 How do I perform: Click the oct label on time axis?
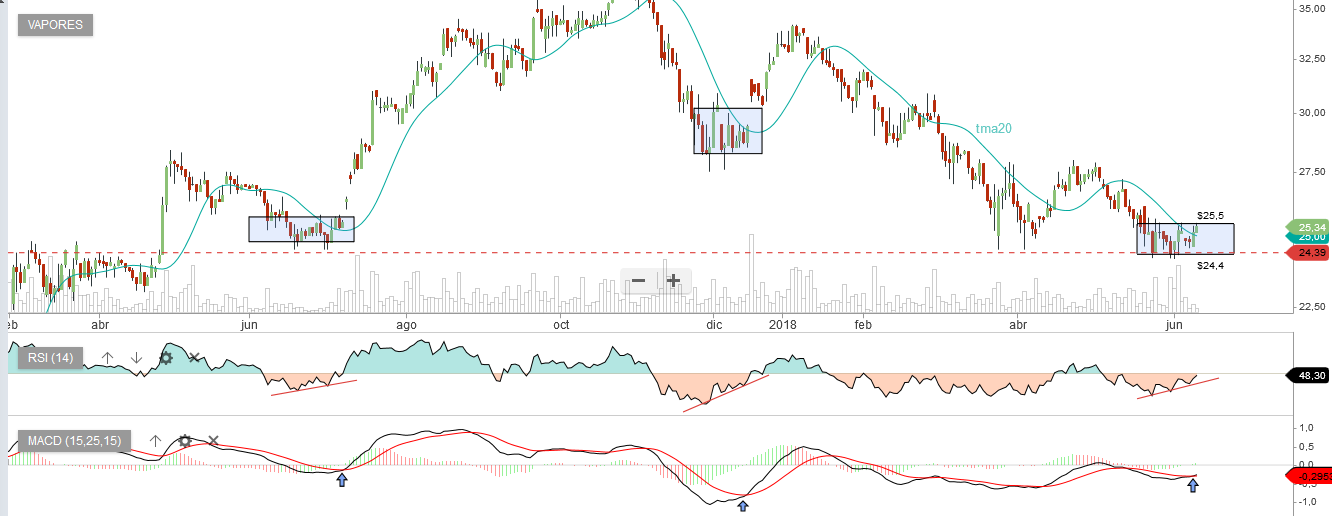[561, 325]
